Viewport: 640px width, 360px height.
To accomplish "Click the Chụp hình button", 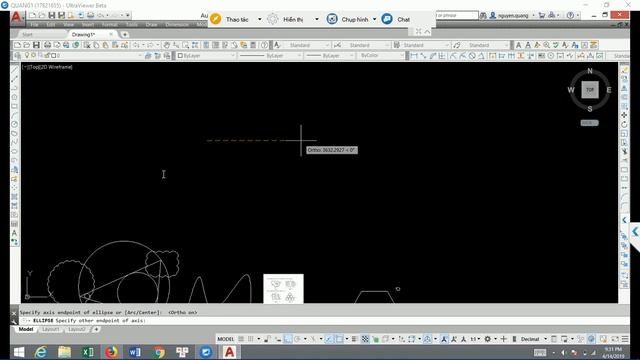I will [348, 19].
